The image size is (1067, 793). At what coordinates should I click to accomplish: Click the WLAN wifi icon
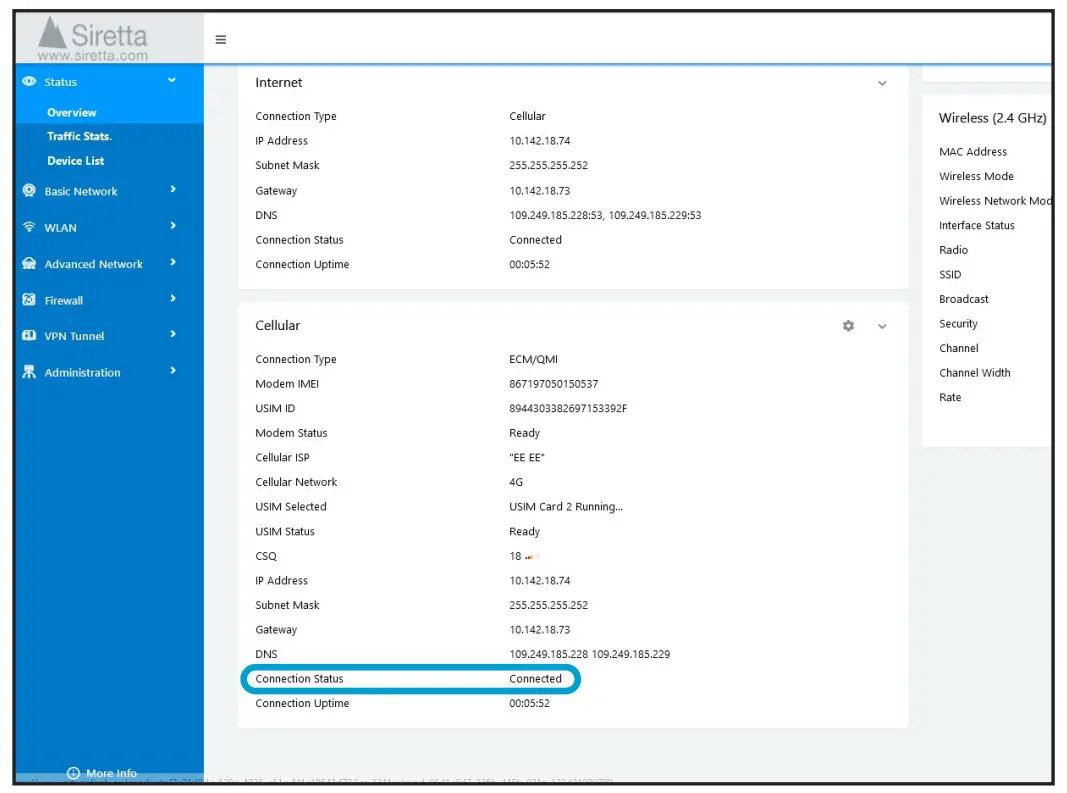click(x=29, y=227)
